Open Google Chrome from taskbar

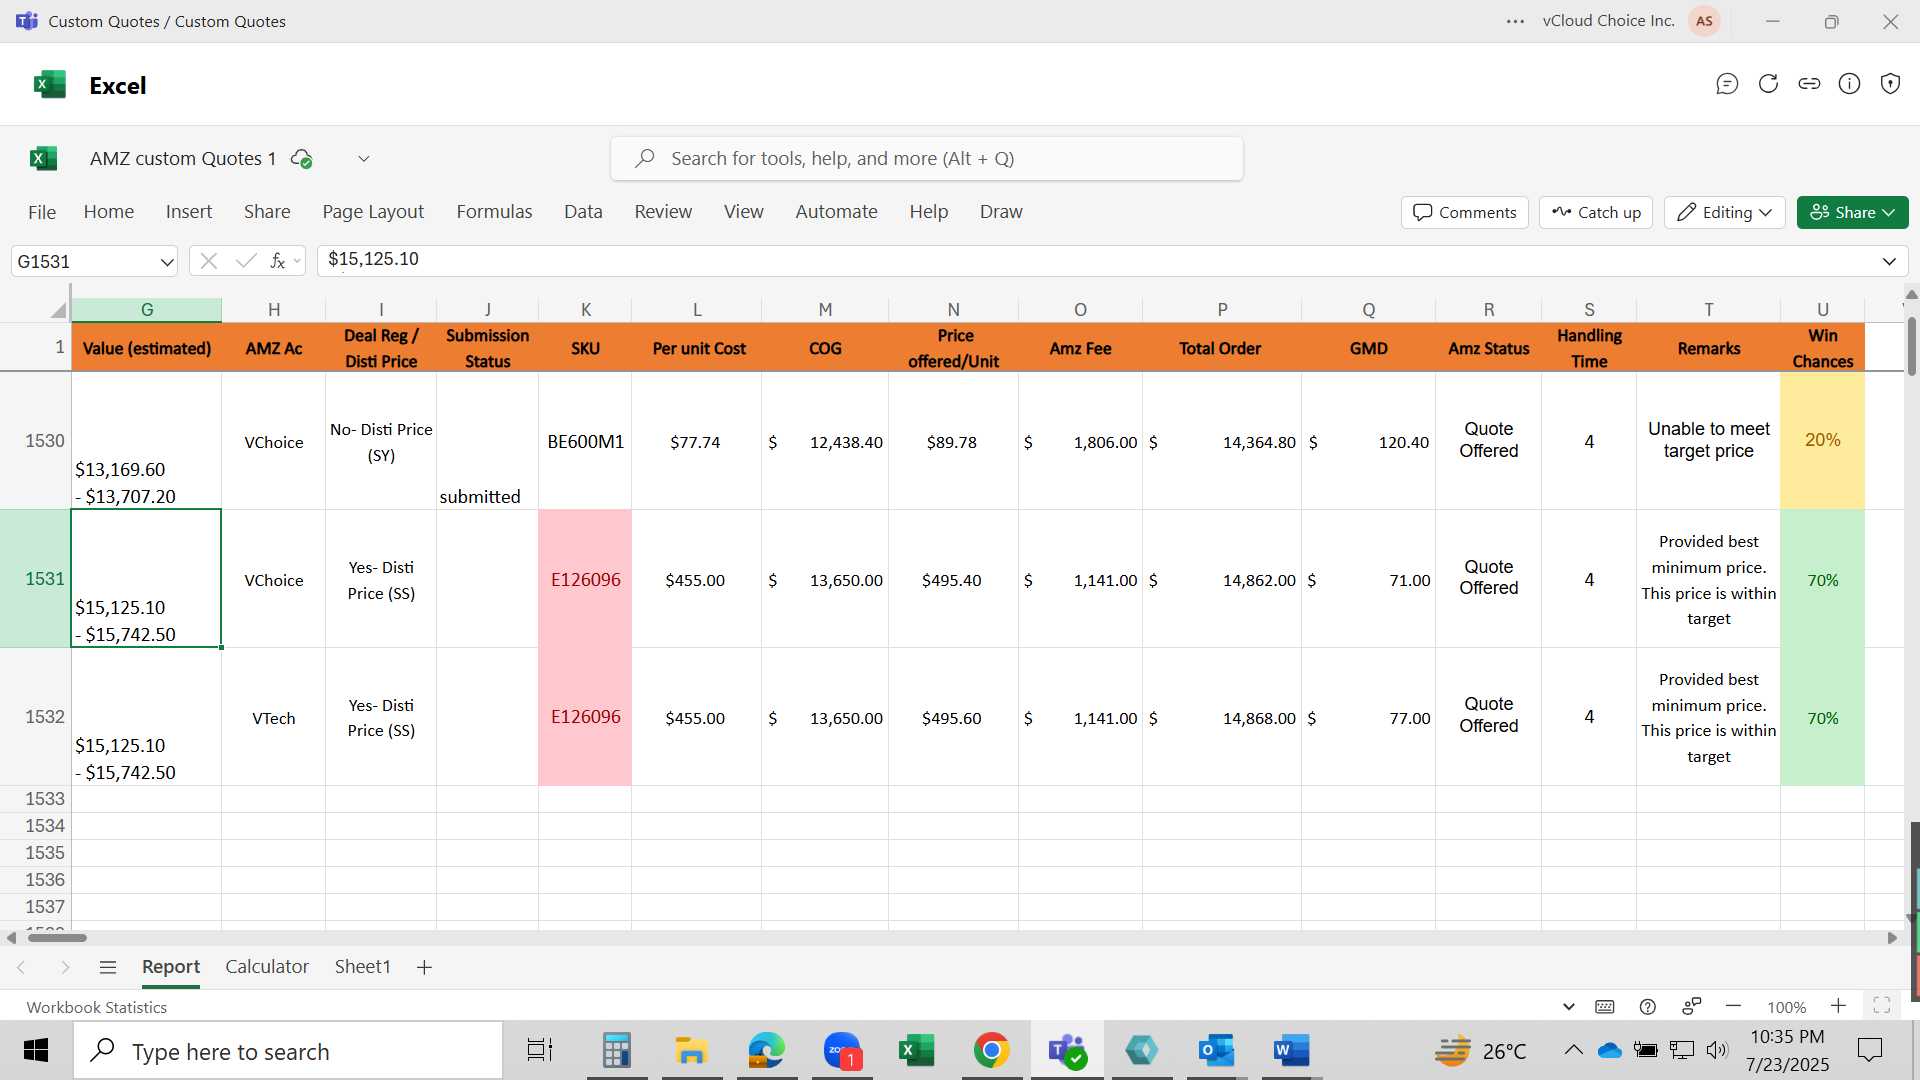991,1051
